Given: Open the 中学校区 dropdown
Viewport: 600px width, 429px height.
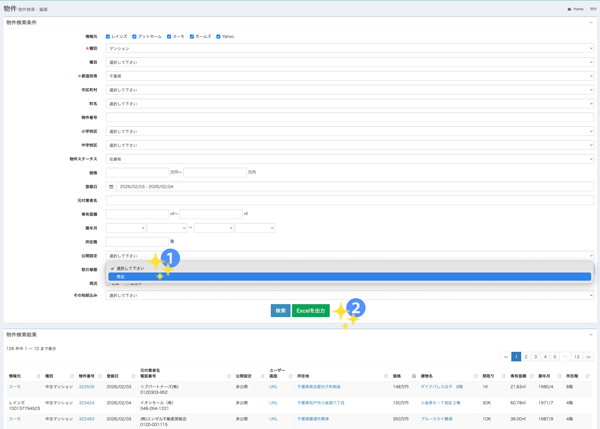Looking at the screenshot, I should (350, 145).
